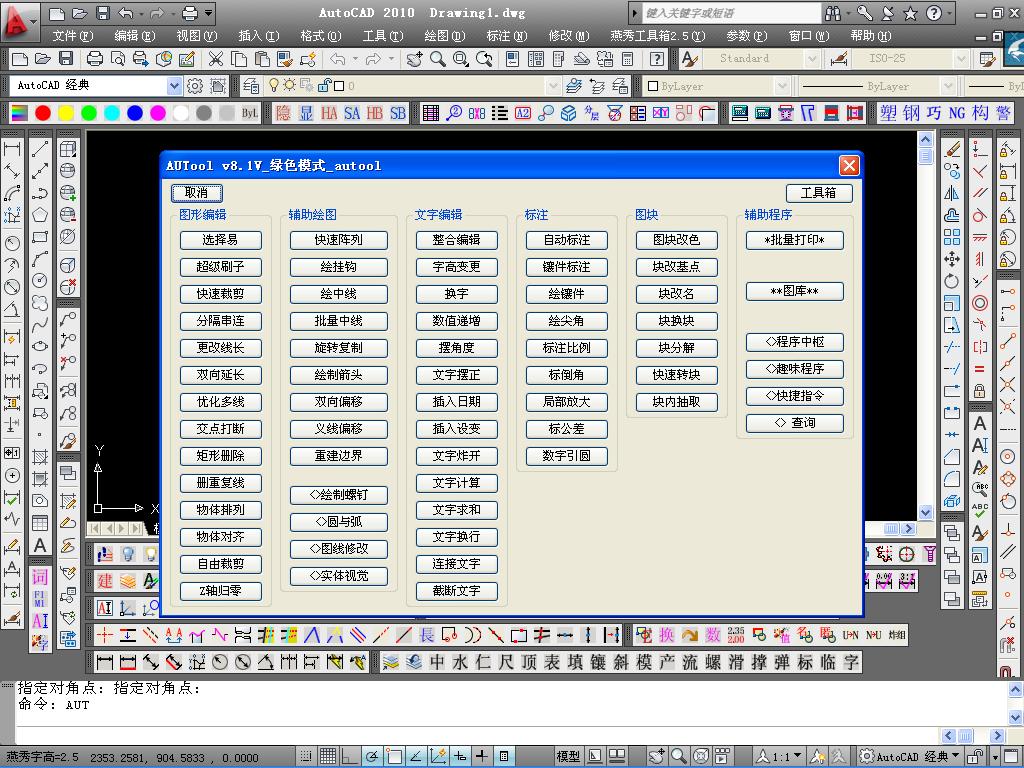Screen dimensions: 1024x768
Task: Toggle Object Snap in the status bar
Action: (394, 756)
